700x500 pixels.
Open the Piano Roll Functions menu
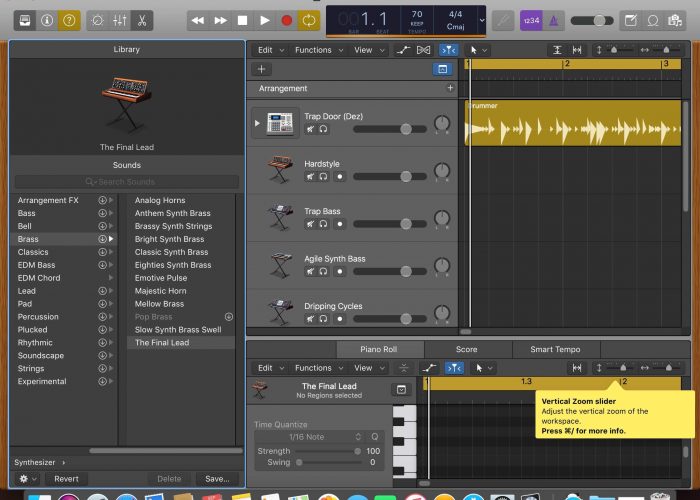pyautogui.click(x=319, y=368)
